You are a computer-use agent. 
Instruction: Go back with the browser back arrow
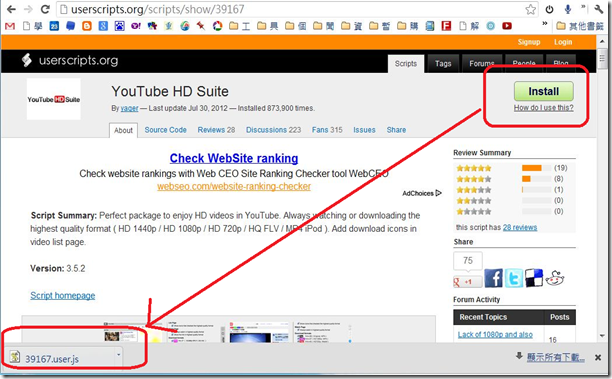pos(11,9)
